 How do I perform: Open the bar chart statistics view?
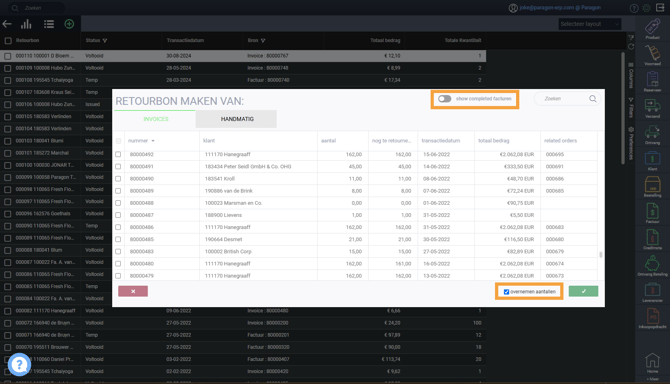click(26, 24)
